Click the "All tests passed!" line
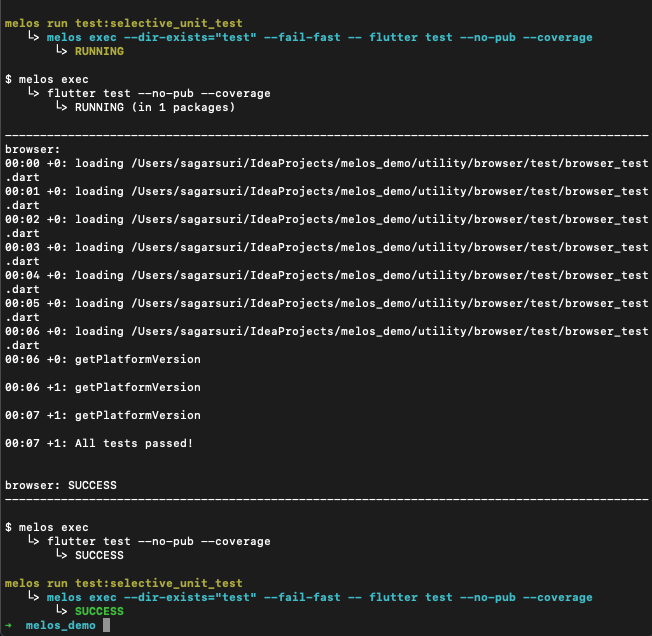This screenshot has width=652, height=636. [99, 443]
